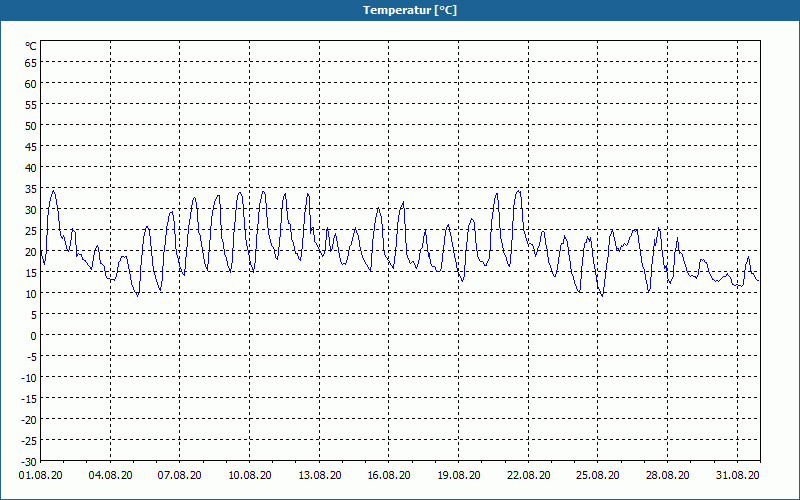Select the 0 value on the y-axis
The width and height of the screenshot is (800, 500).
(34, 336)
